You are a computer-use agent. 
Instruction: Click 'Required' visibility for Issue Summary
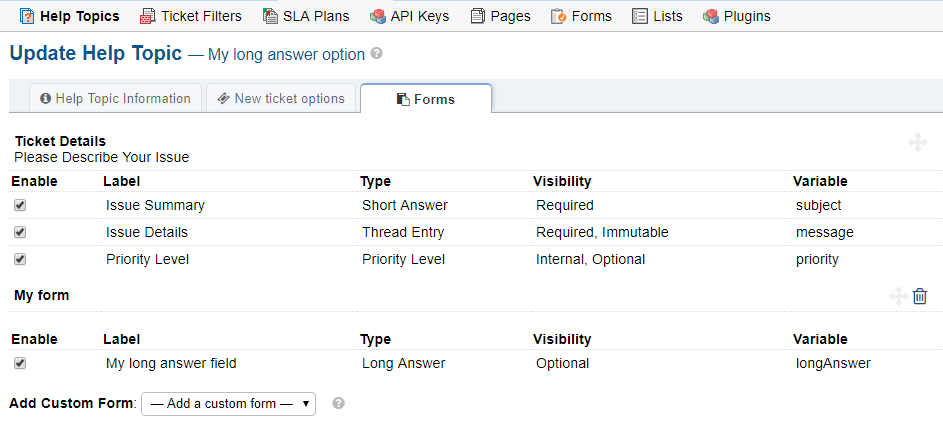[x=565, y=205]
